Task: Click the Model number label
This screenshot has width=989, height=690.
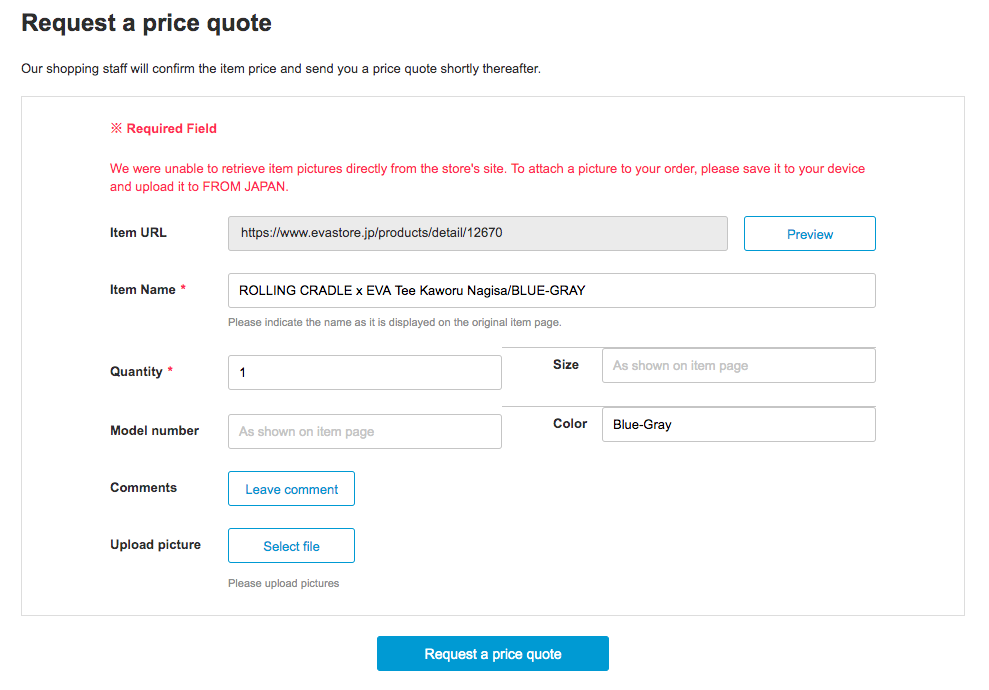Action: coord(155,430)
